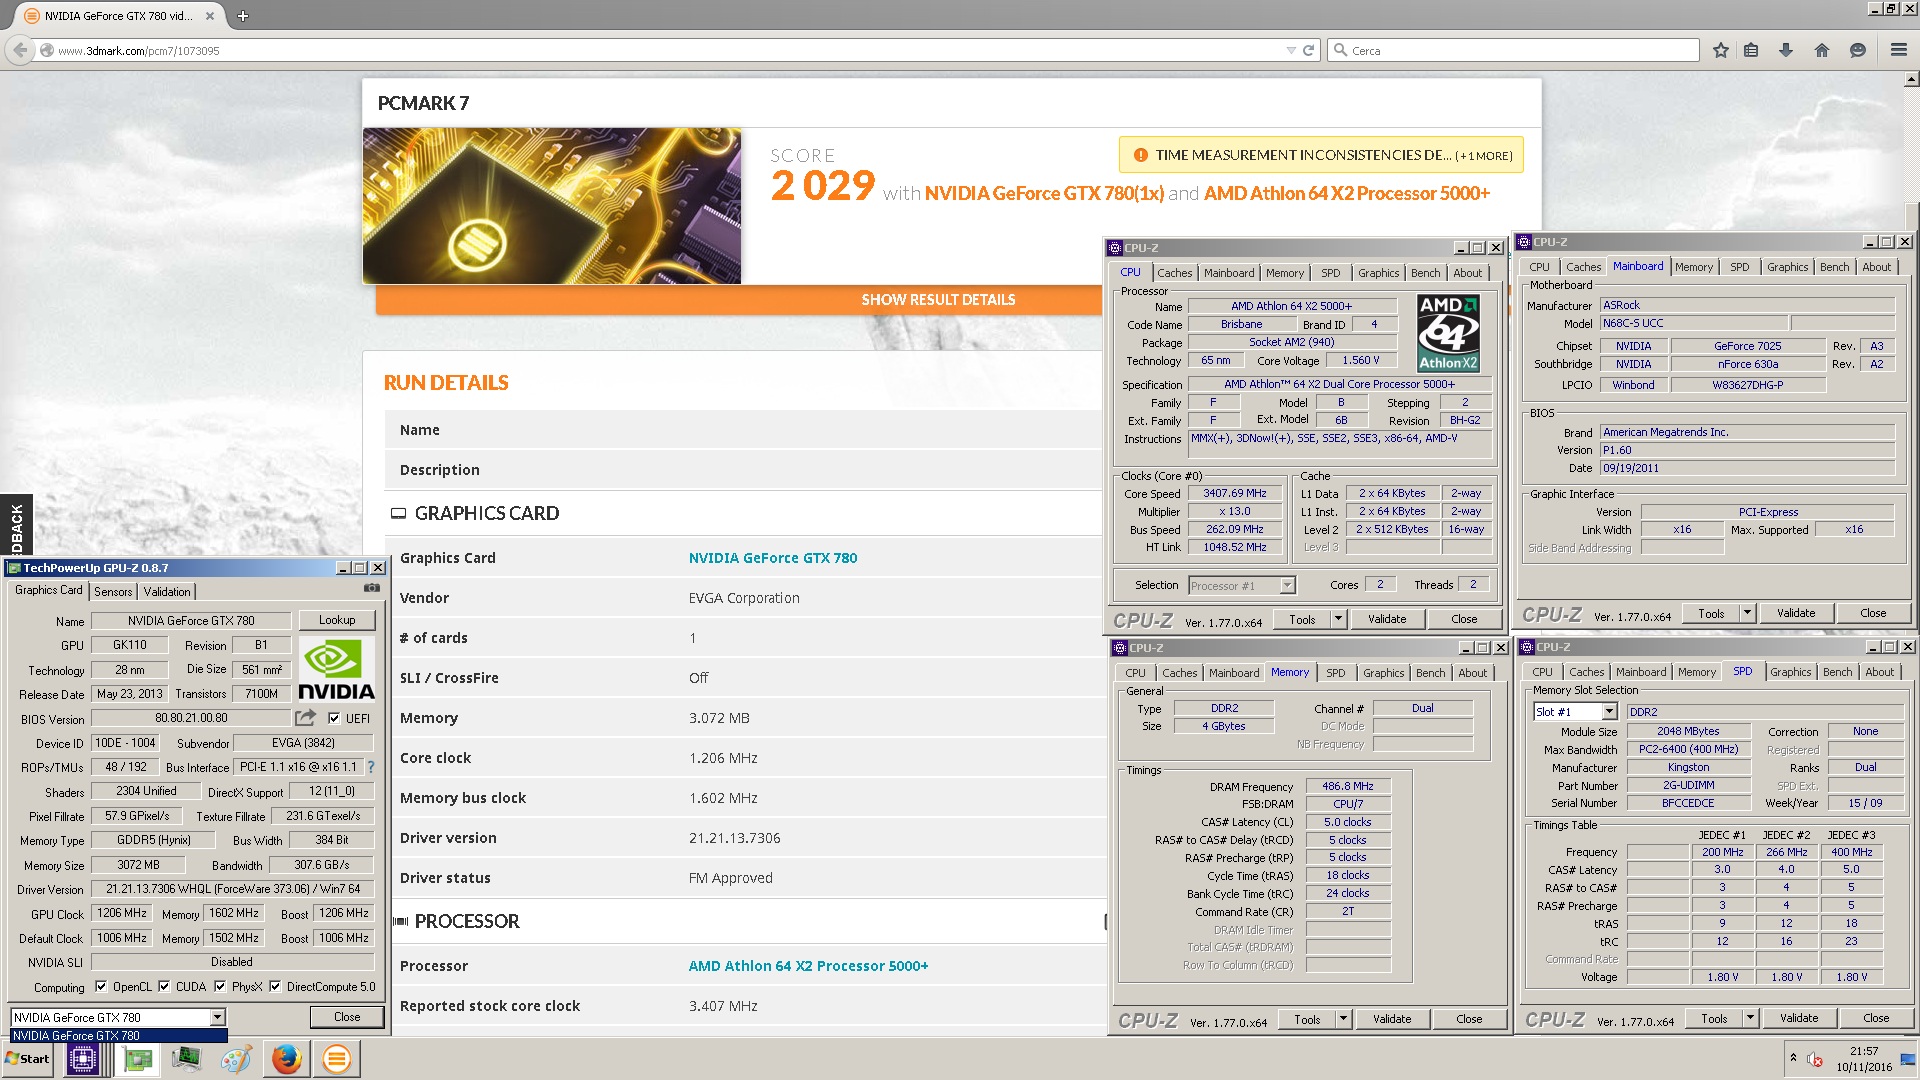Collapse the PROCESSOR section
The image size is (1920, 1080).
point(400,921)
